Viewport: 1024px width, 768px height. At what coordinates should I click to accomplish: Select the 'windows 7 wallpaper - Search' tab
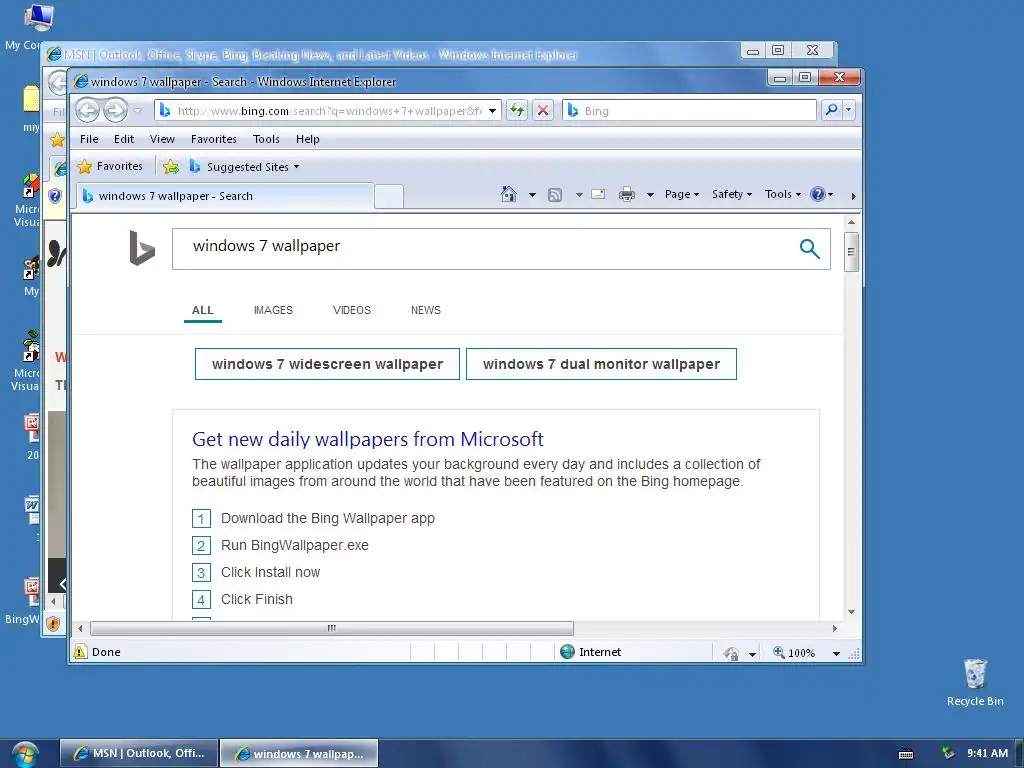click(225, 196)
